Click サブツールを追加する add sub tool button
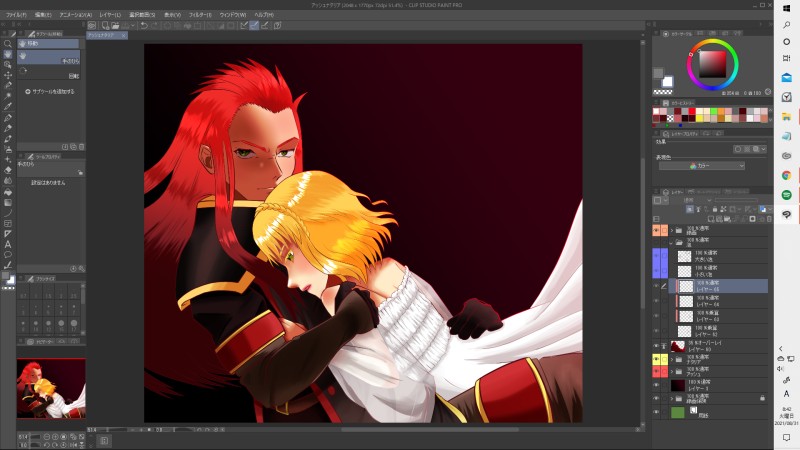 [x=49, y=92]
